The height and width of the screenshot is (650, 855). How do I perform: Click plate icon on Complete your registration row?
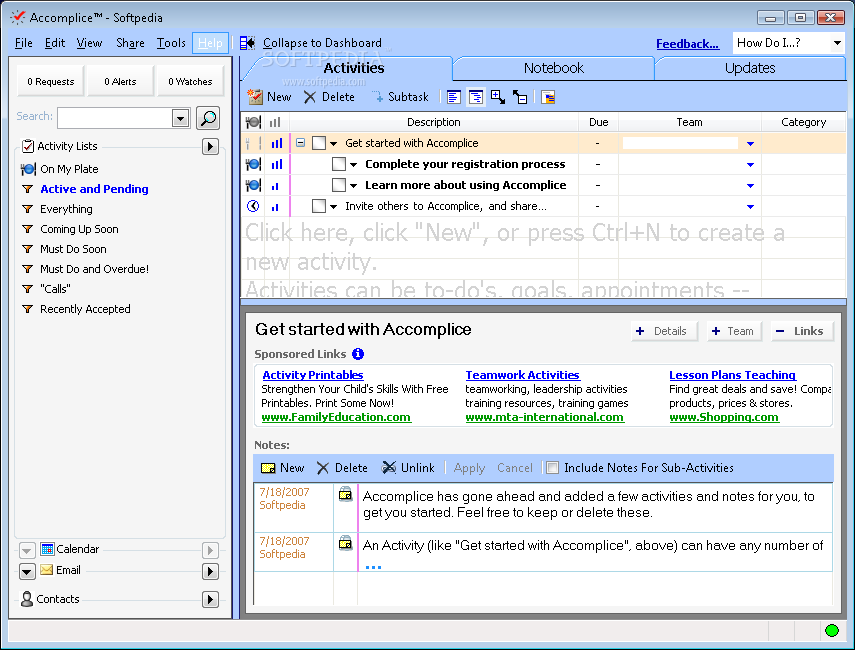253,164
